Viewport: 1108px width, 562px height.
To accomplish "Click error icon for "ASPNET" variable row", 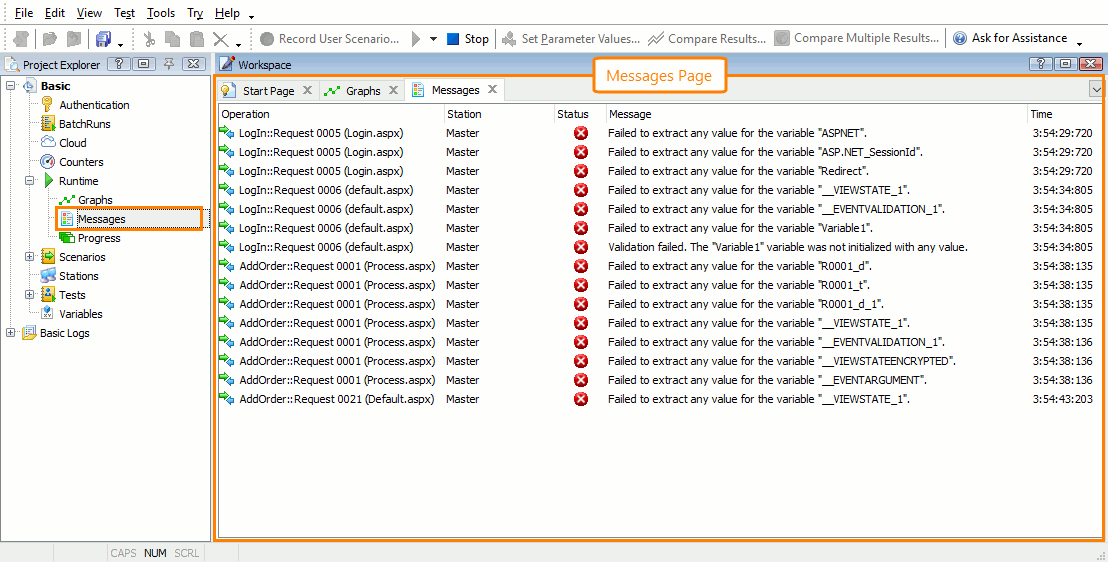I will tap(581, 133).
